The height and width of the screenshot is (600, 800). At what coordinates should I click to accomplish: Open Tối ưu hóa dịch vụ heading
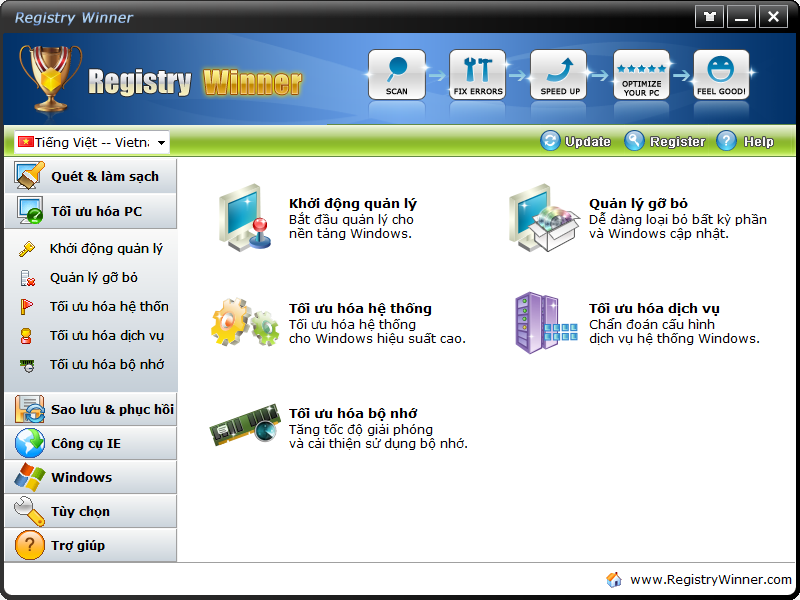(x=654, y=308)
